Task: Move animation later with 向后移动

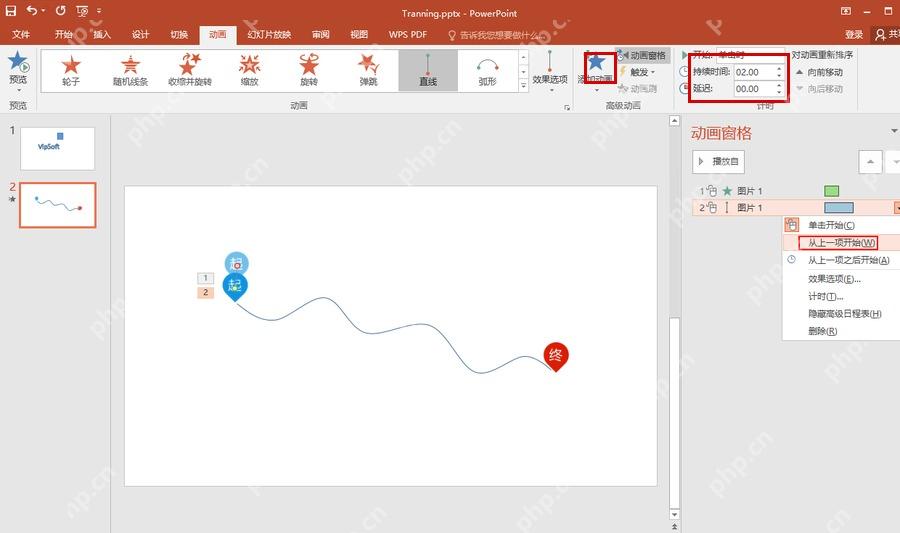Action: click(x=820, y=89)
